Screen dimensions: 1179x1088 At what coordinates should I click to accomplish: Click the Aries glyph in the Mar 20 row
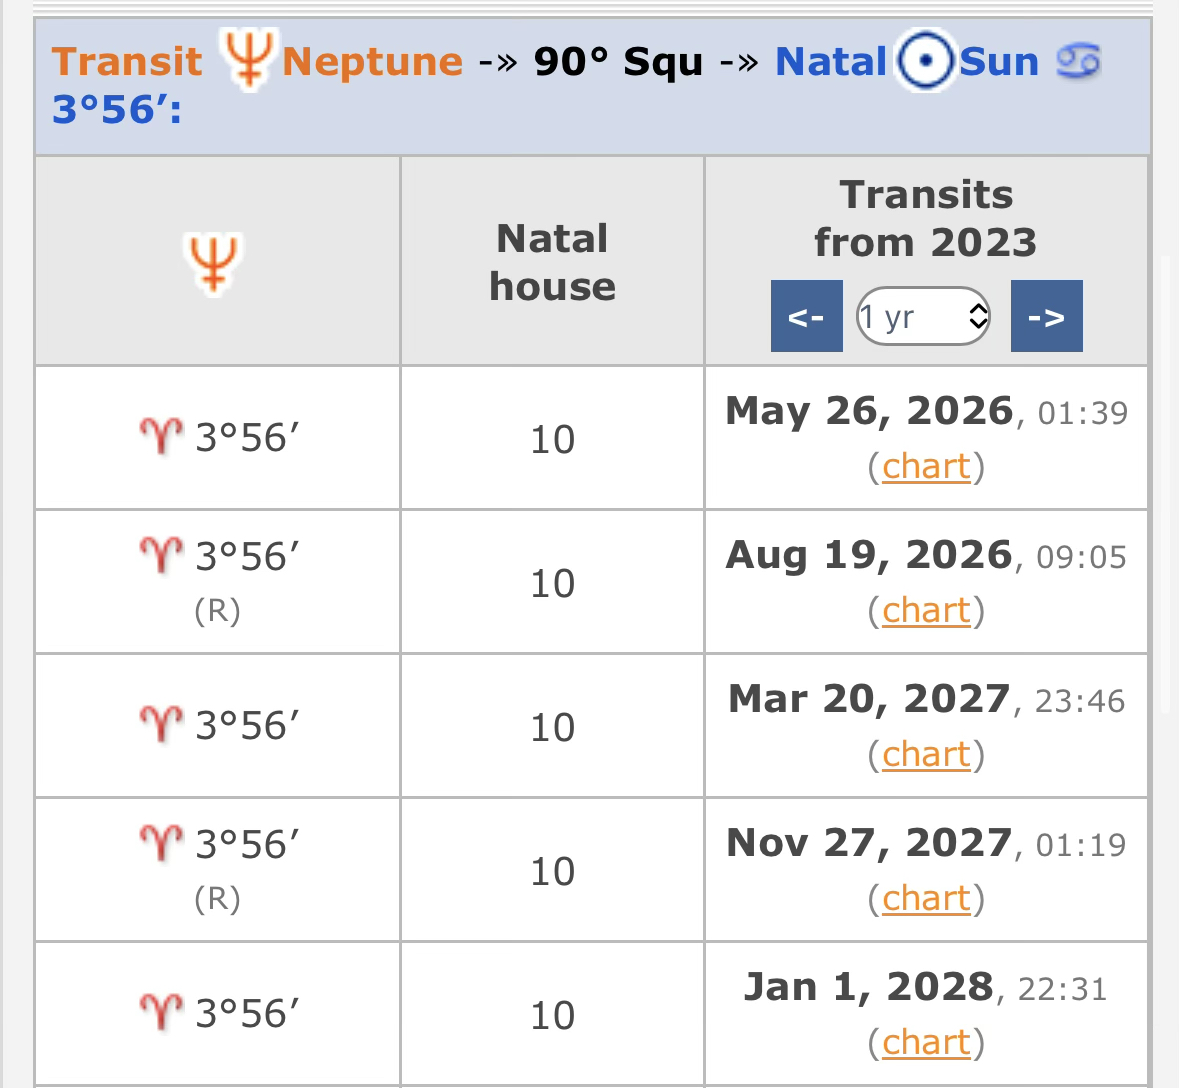tap(161, 725)
